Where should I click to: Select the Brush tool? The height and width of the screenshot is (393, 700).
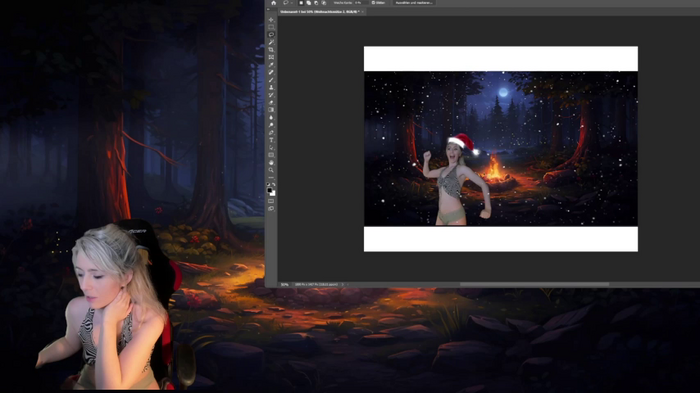click(x=271, y=80)
